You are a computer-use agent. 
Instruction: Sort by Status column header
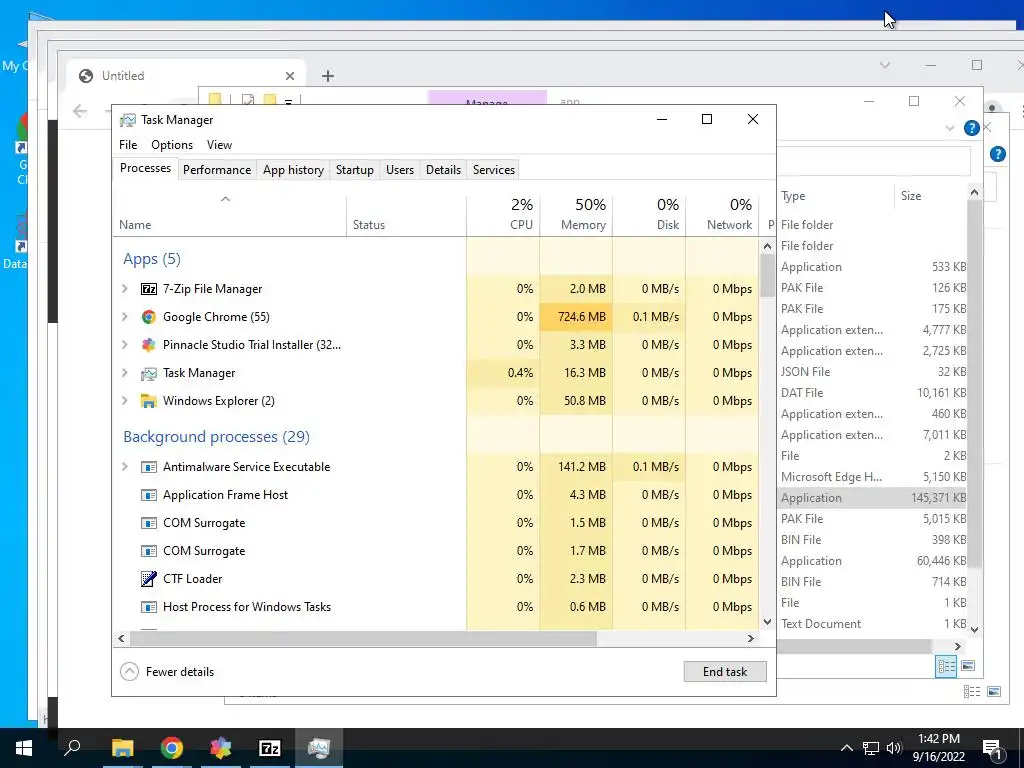[406, 214]
